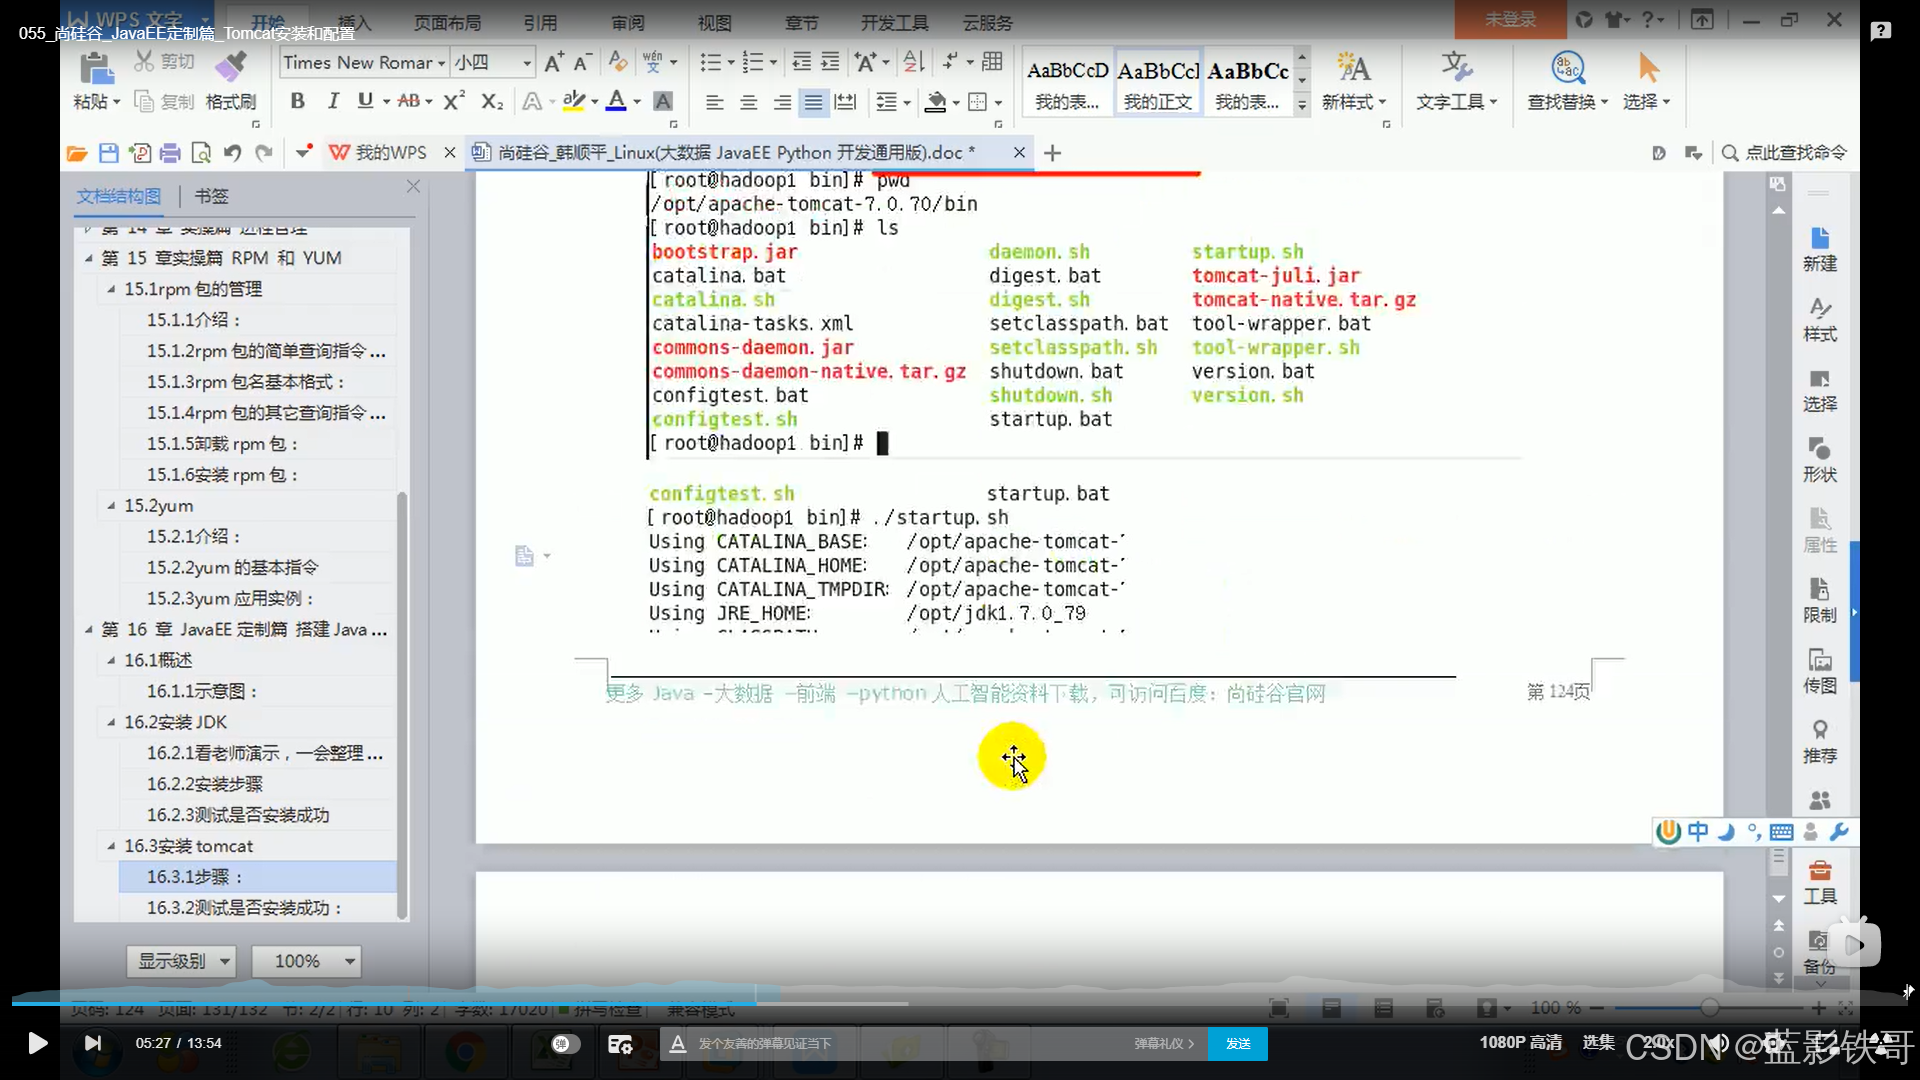Click 1080P 高清 quality button
Image resolution: width=1920 pixels, height=1080 pixels.
(1520, 1043)
